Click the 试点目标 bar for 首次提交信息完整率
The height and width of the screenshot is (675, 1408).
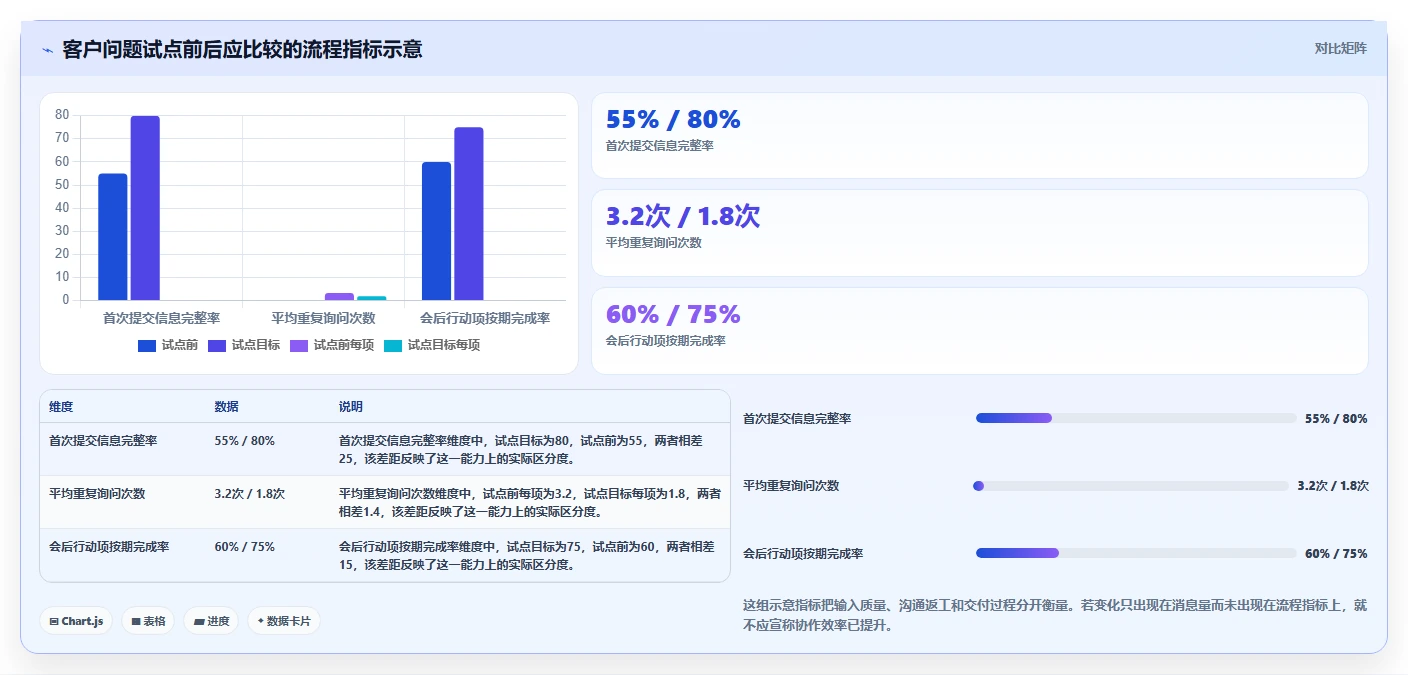[x=145, y=208]
